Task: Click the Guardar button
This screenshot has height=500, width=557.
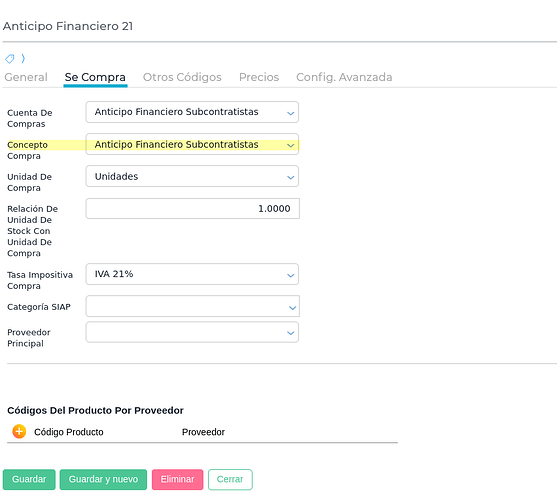Action: (29, 479)
